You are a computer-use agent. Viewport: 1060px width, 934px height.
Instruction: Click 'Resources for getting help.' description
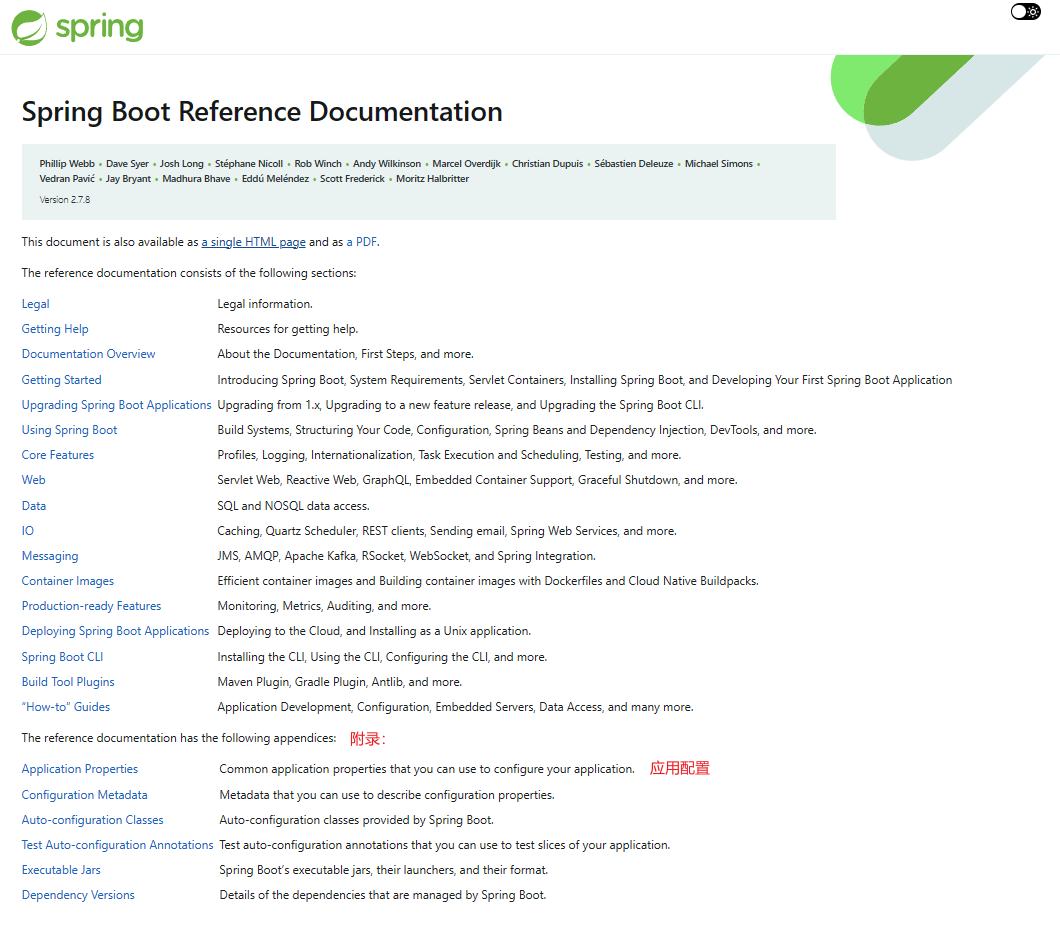(288, 329)
